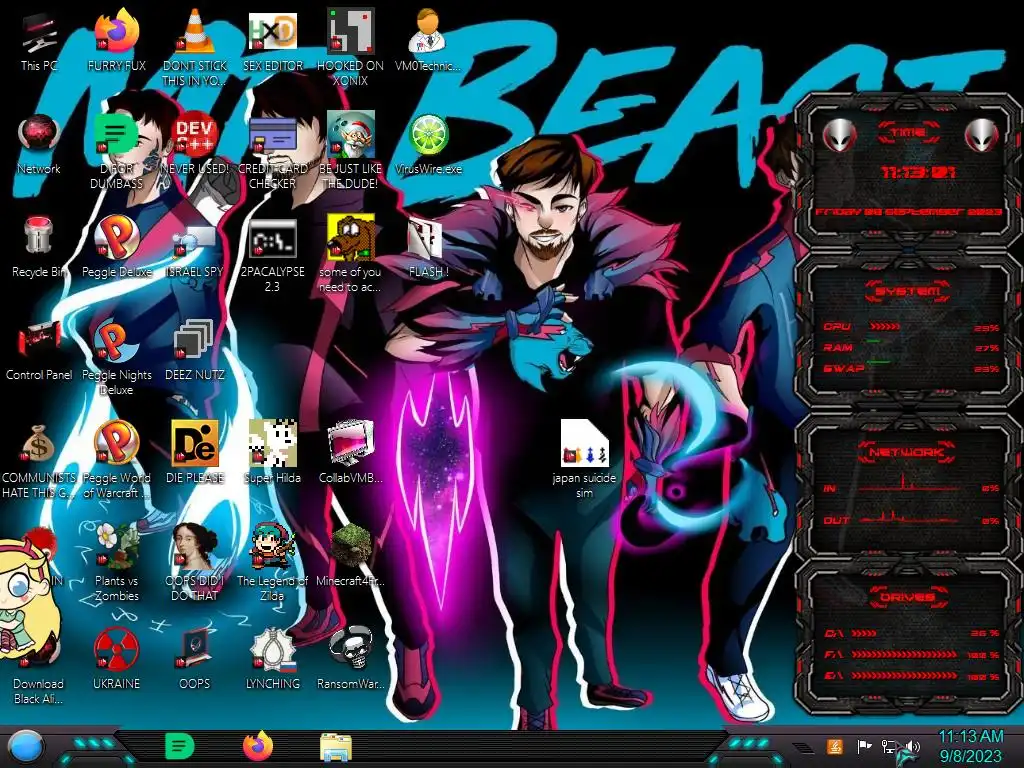Open File Explorer from the taskbar
The image size is (1024, 768).
click(336, 747)
